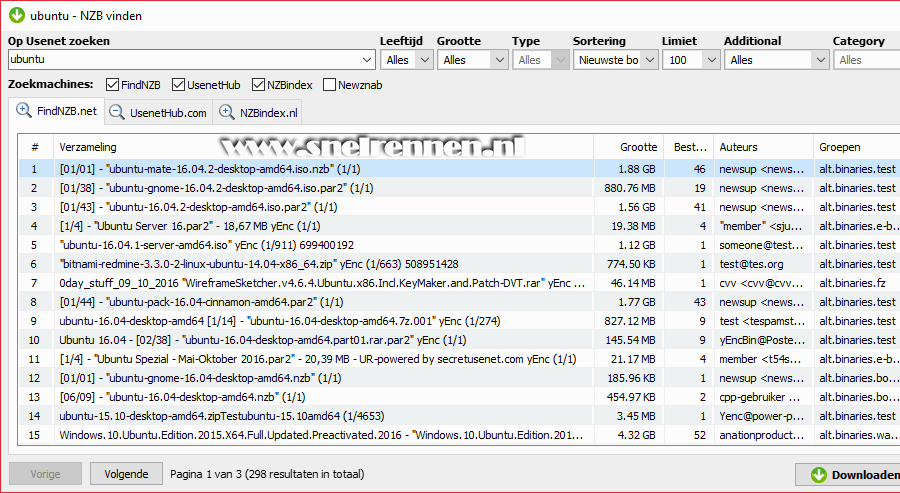Sort by the Verzameling column header

coord(324,147)
